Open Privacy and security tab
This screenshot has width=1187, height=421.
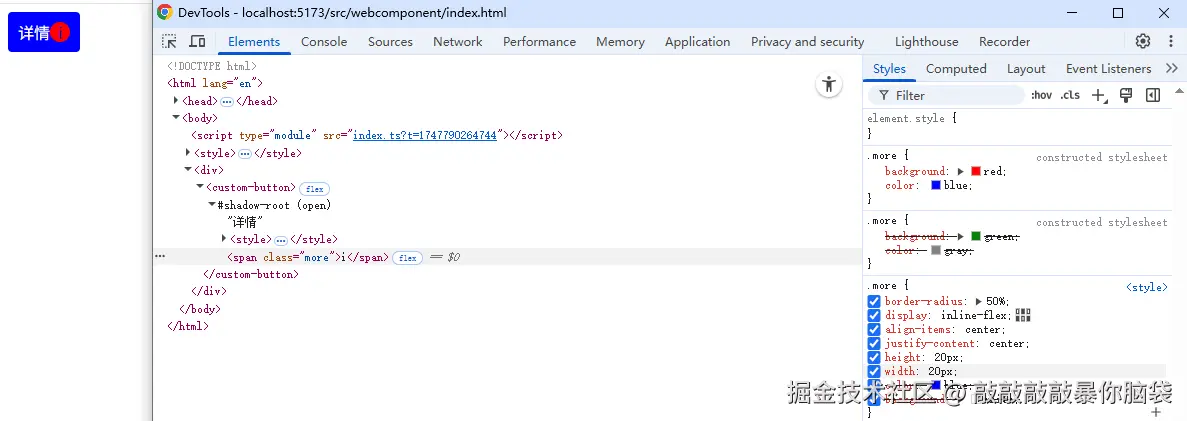(x=807, y=42)
